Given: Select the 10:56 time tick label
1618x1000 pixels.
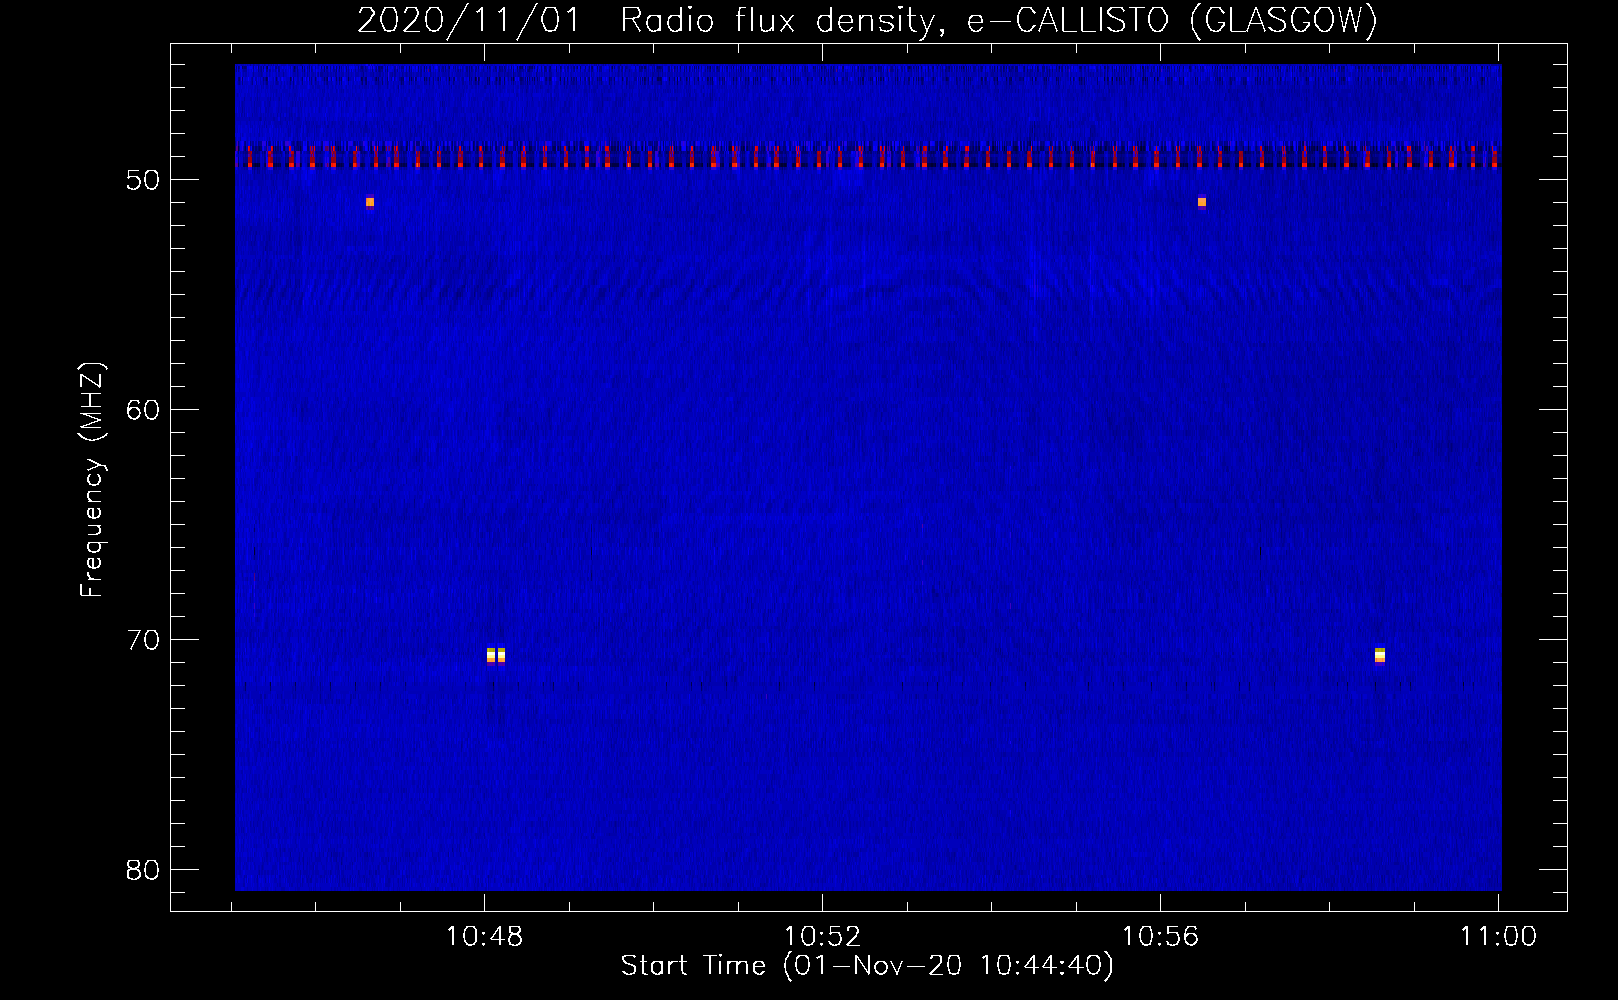Looking at the screenshot, I should (1160, 937).
